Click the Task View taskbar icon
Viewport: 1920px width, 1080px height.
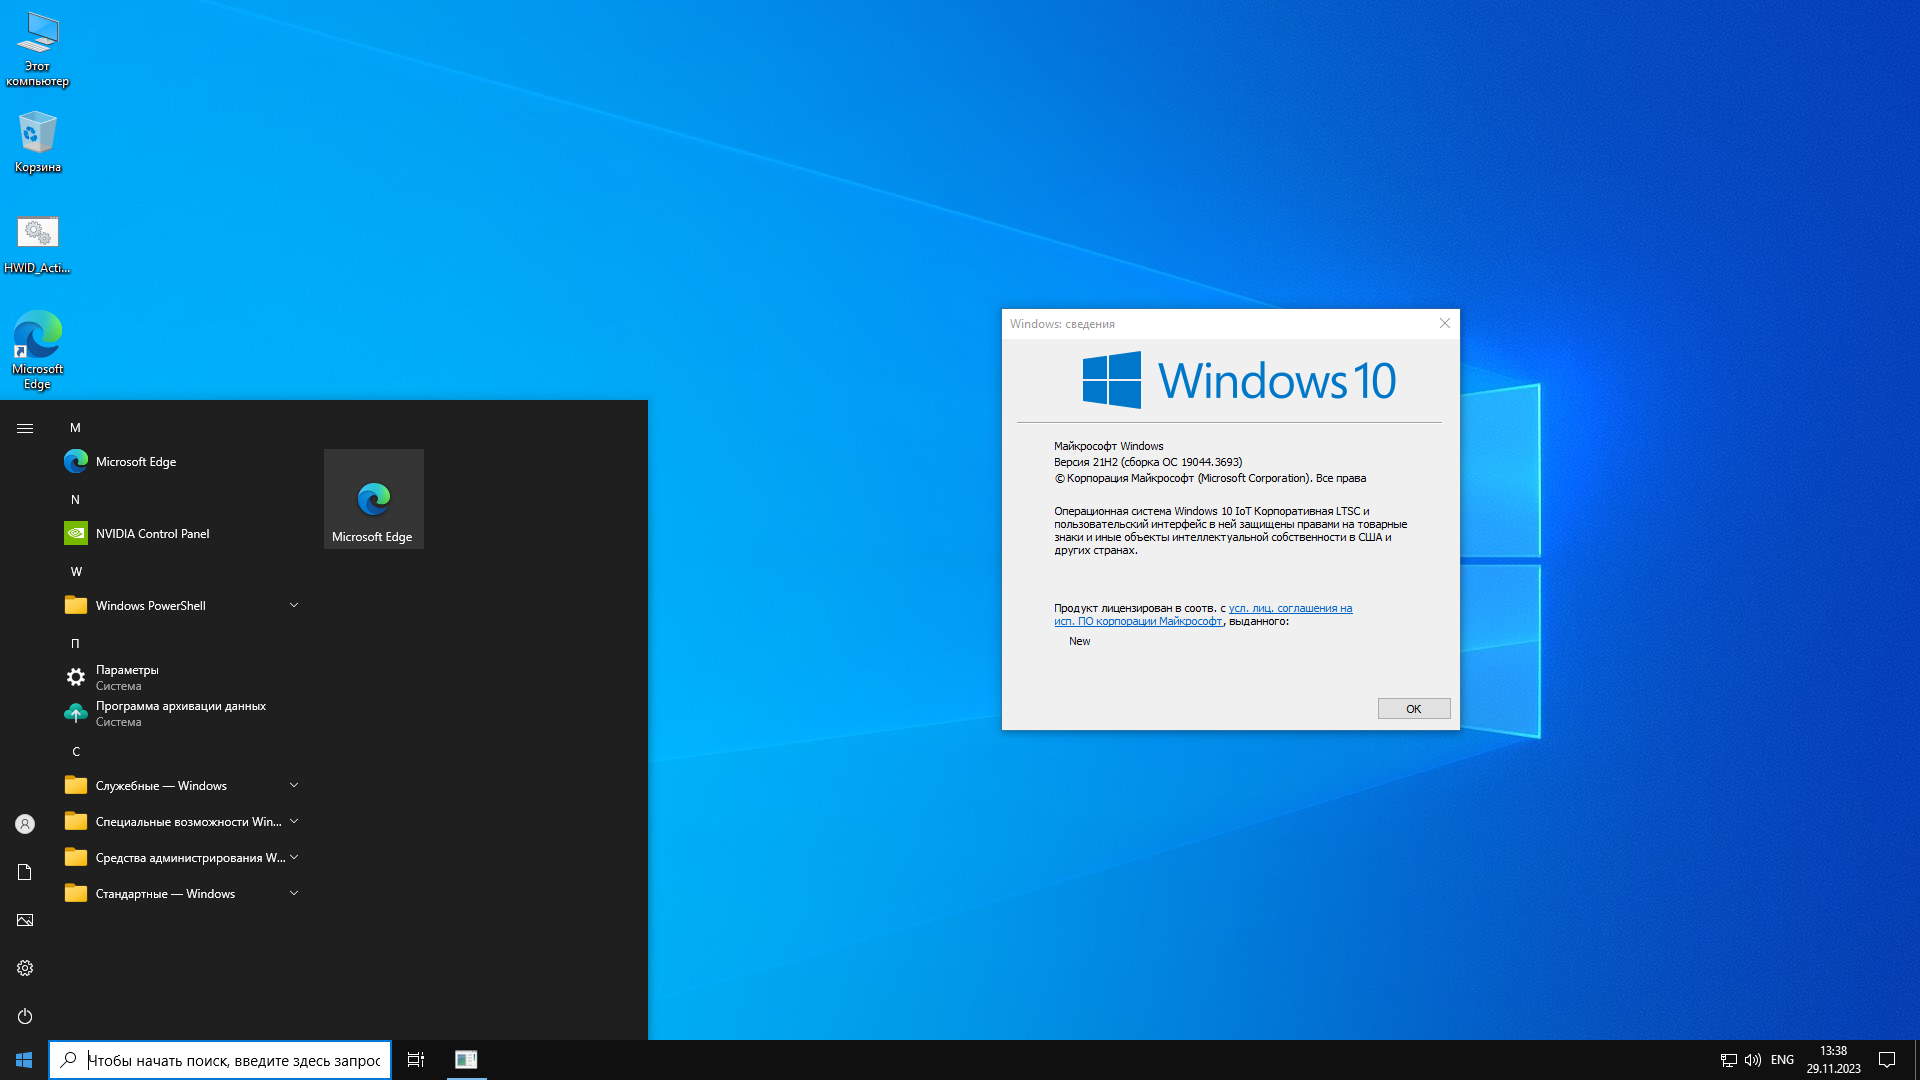click(x=416, y=1060)
